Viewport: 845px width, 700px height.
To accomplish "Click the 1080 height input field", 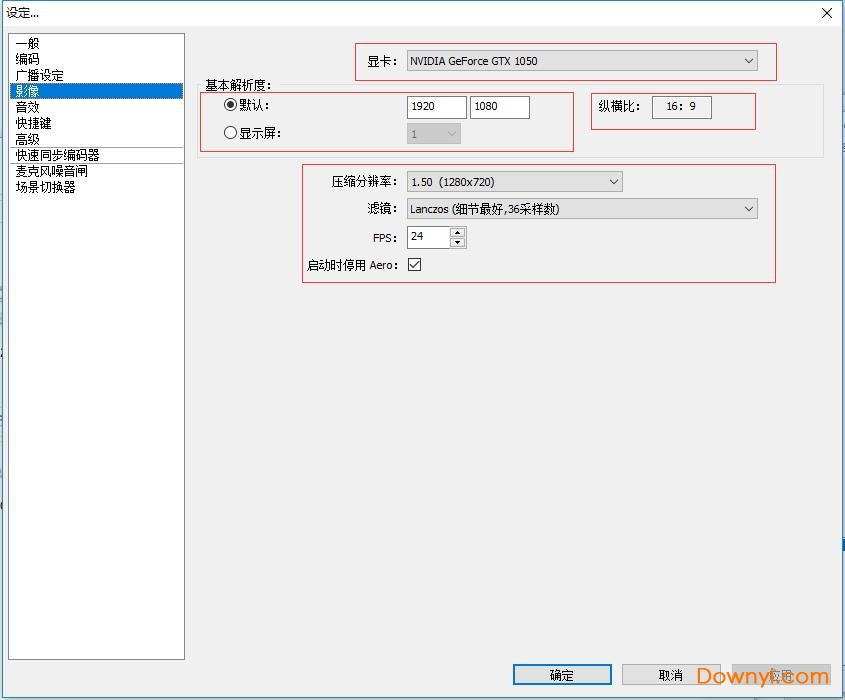I will pyautogui.click(x=499, y=107).
